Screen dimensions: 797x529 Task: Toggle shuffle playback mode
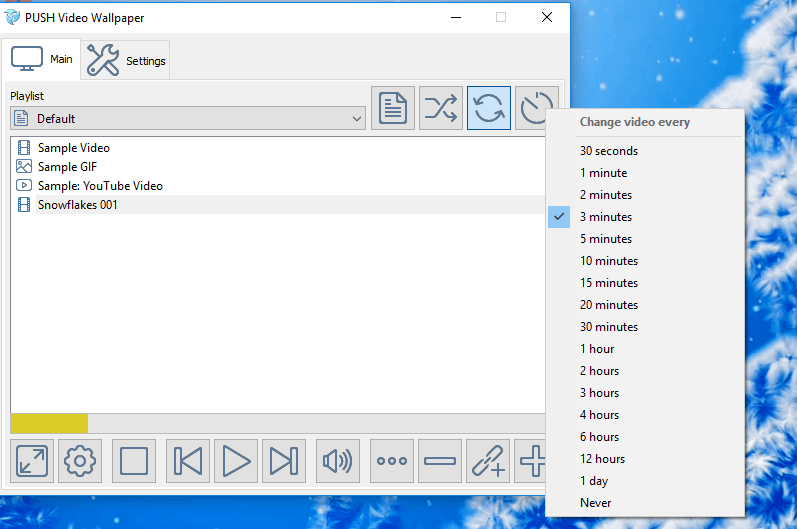pos(441,108)
